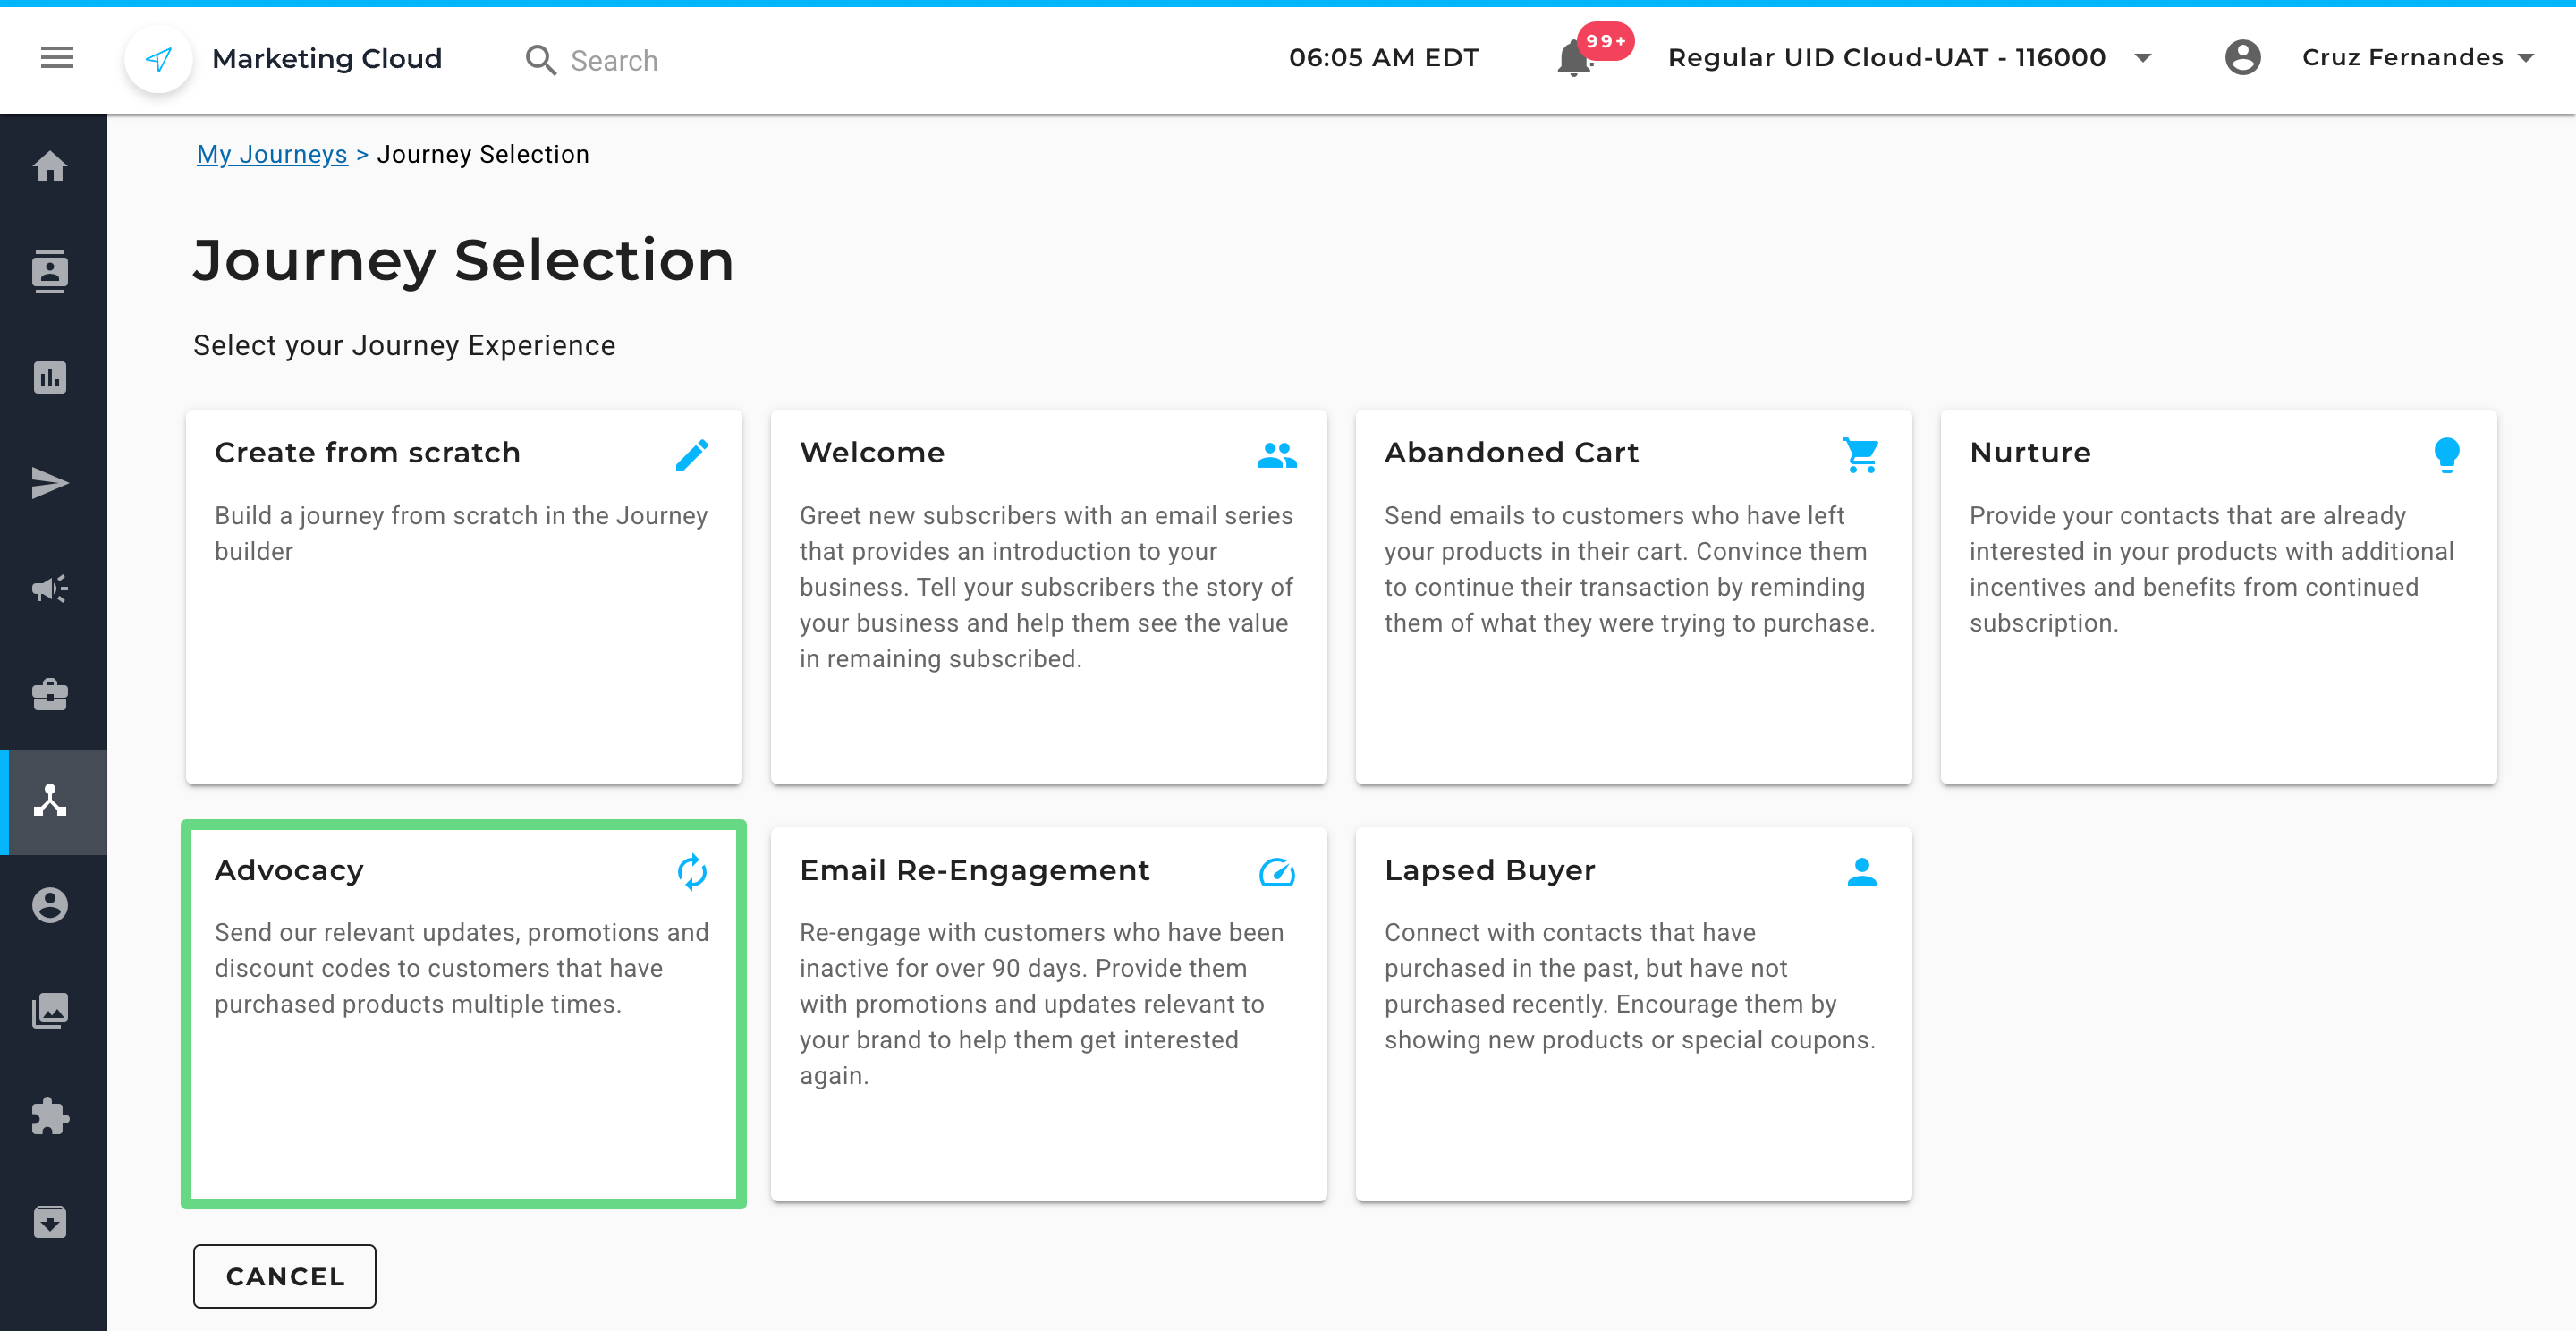Click the people icon on Welcome card

tap(1277, 455)
